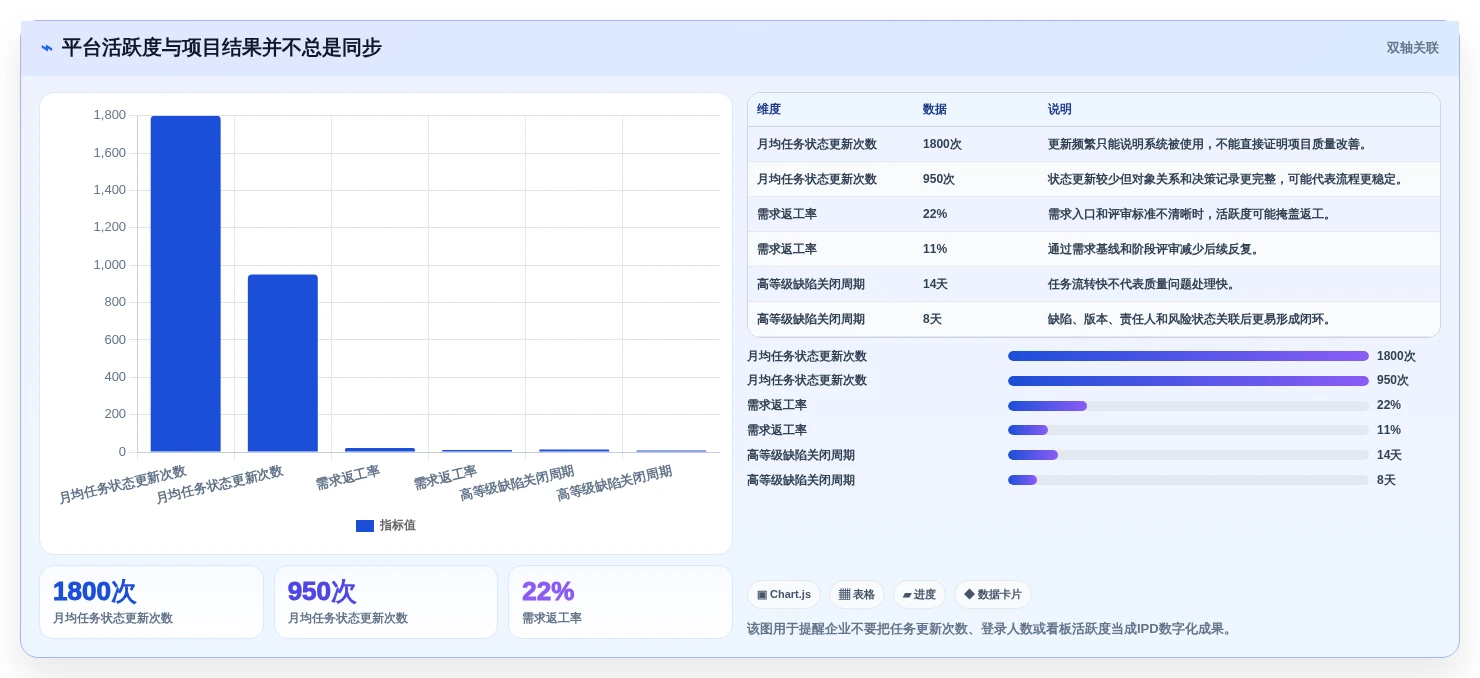Click the 1800次 cell in the table

coord(942,144)
